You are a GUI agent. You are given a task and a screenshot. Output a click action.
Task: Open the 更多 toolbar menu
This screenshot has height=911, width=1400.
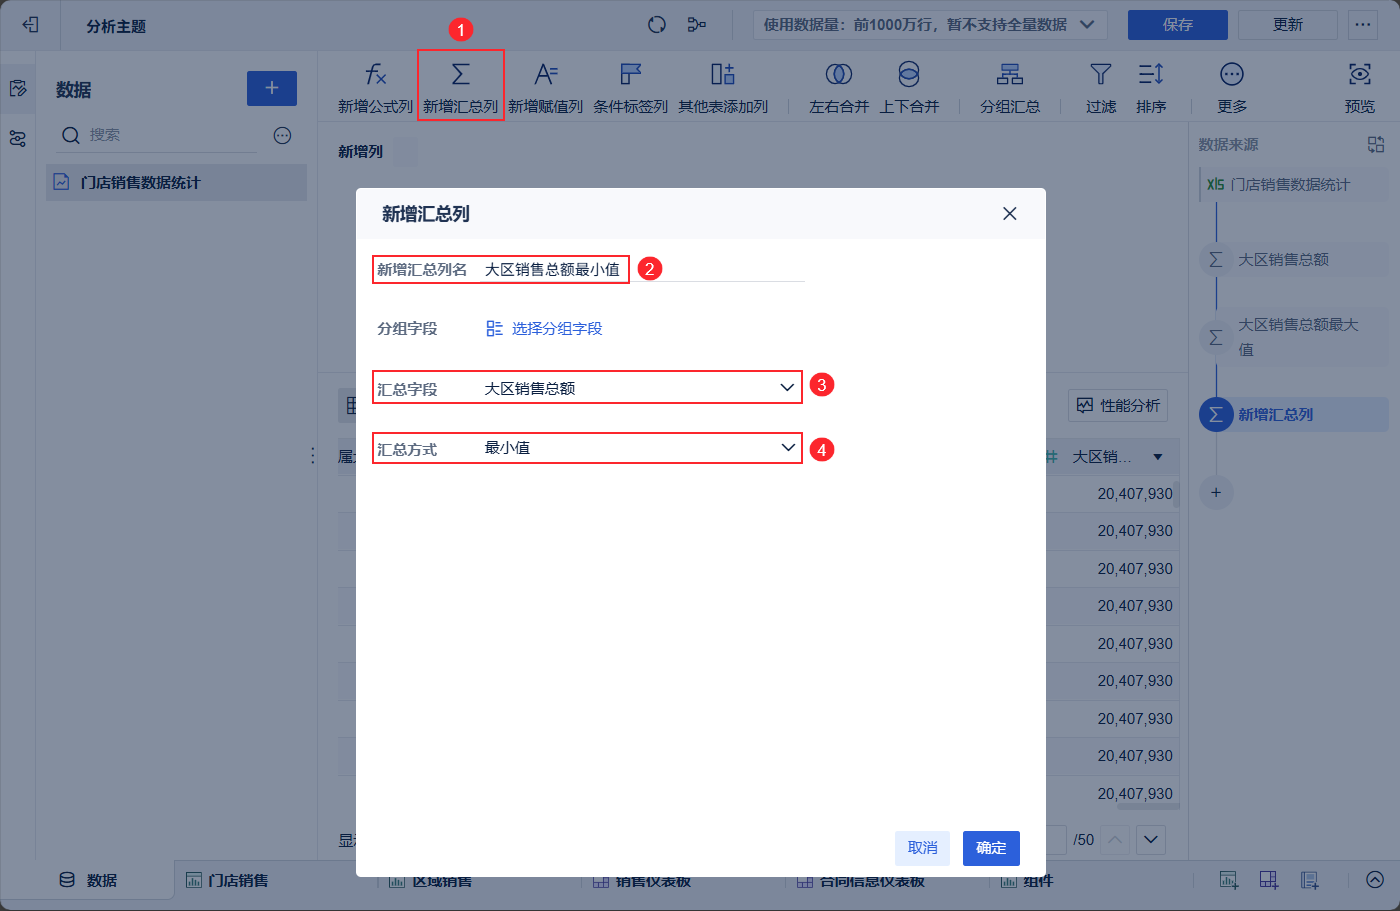coord(1232,87)
